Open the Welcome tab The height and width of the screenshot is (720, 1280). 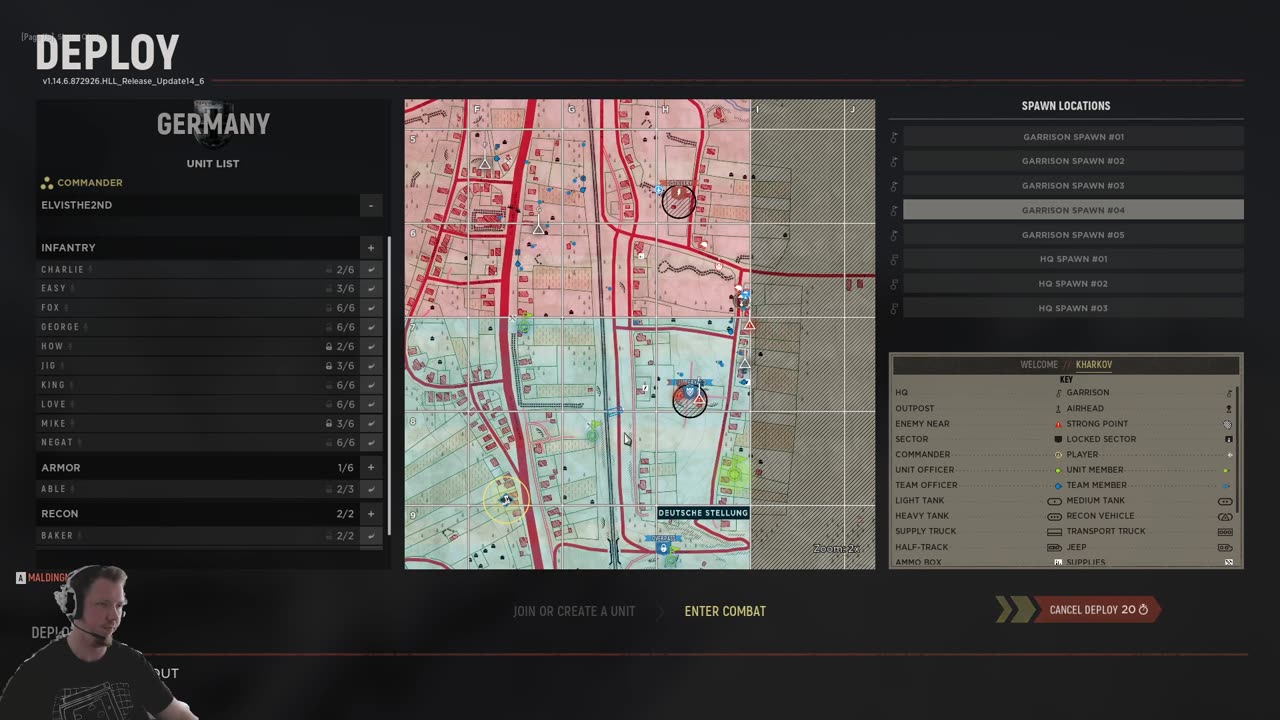pyautogui.click(x=1039, y=365)
